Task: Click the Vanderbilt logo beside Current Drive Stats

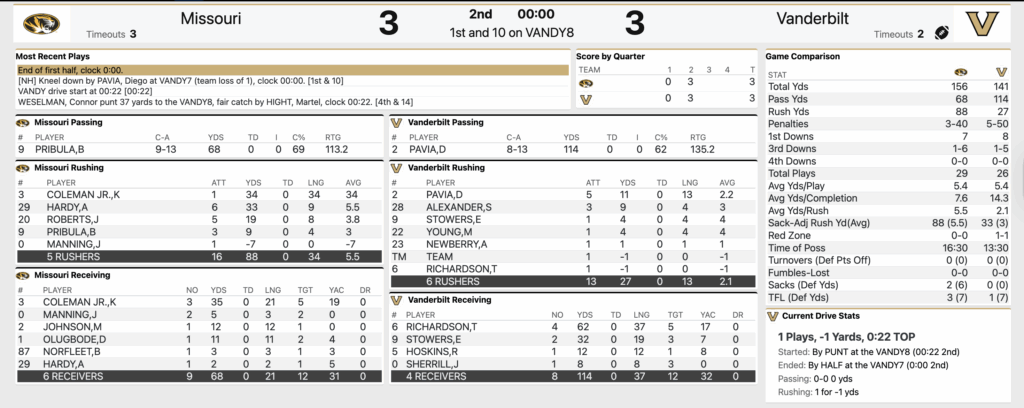Action: coord(772,317)
